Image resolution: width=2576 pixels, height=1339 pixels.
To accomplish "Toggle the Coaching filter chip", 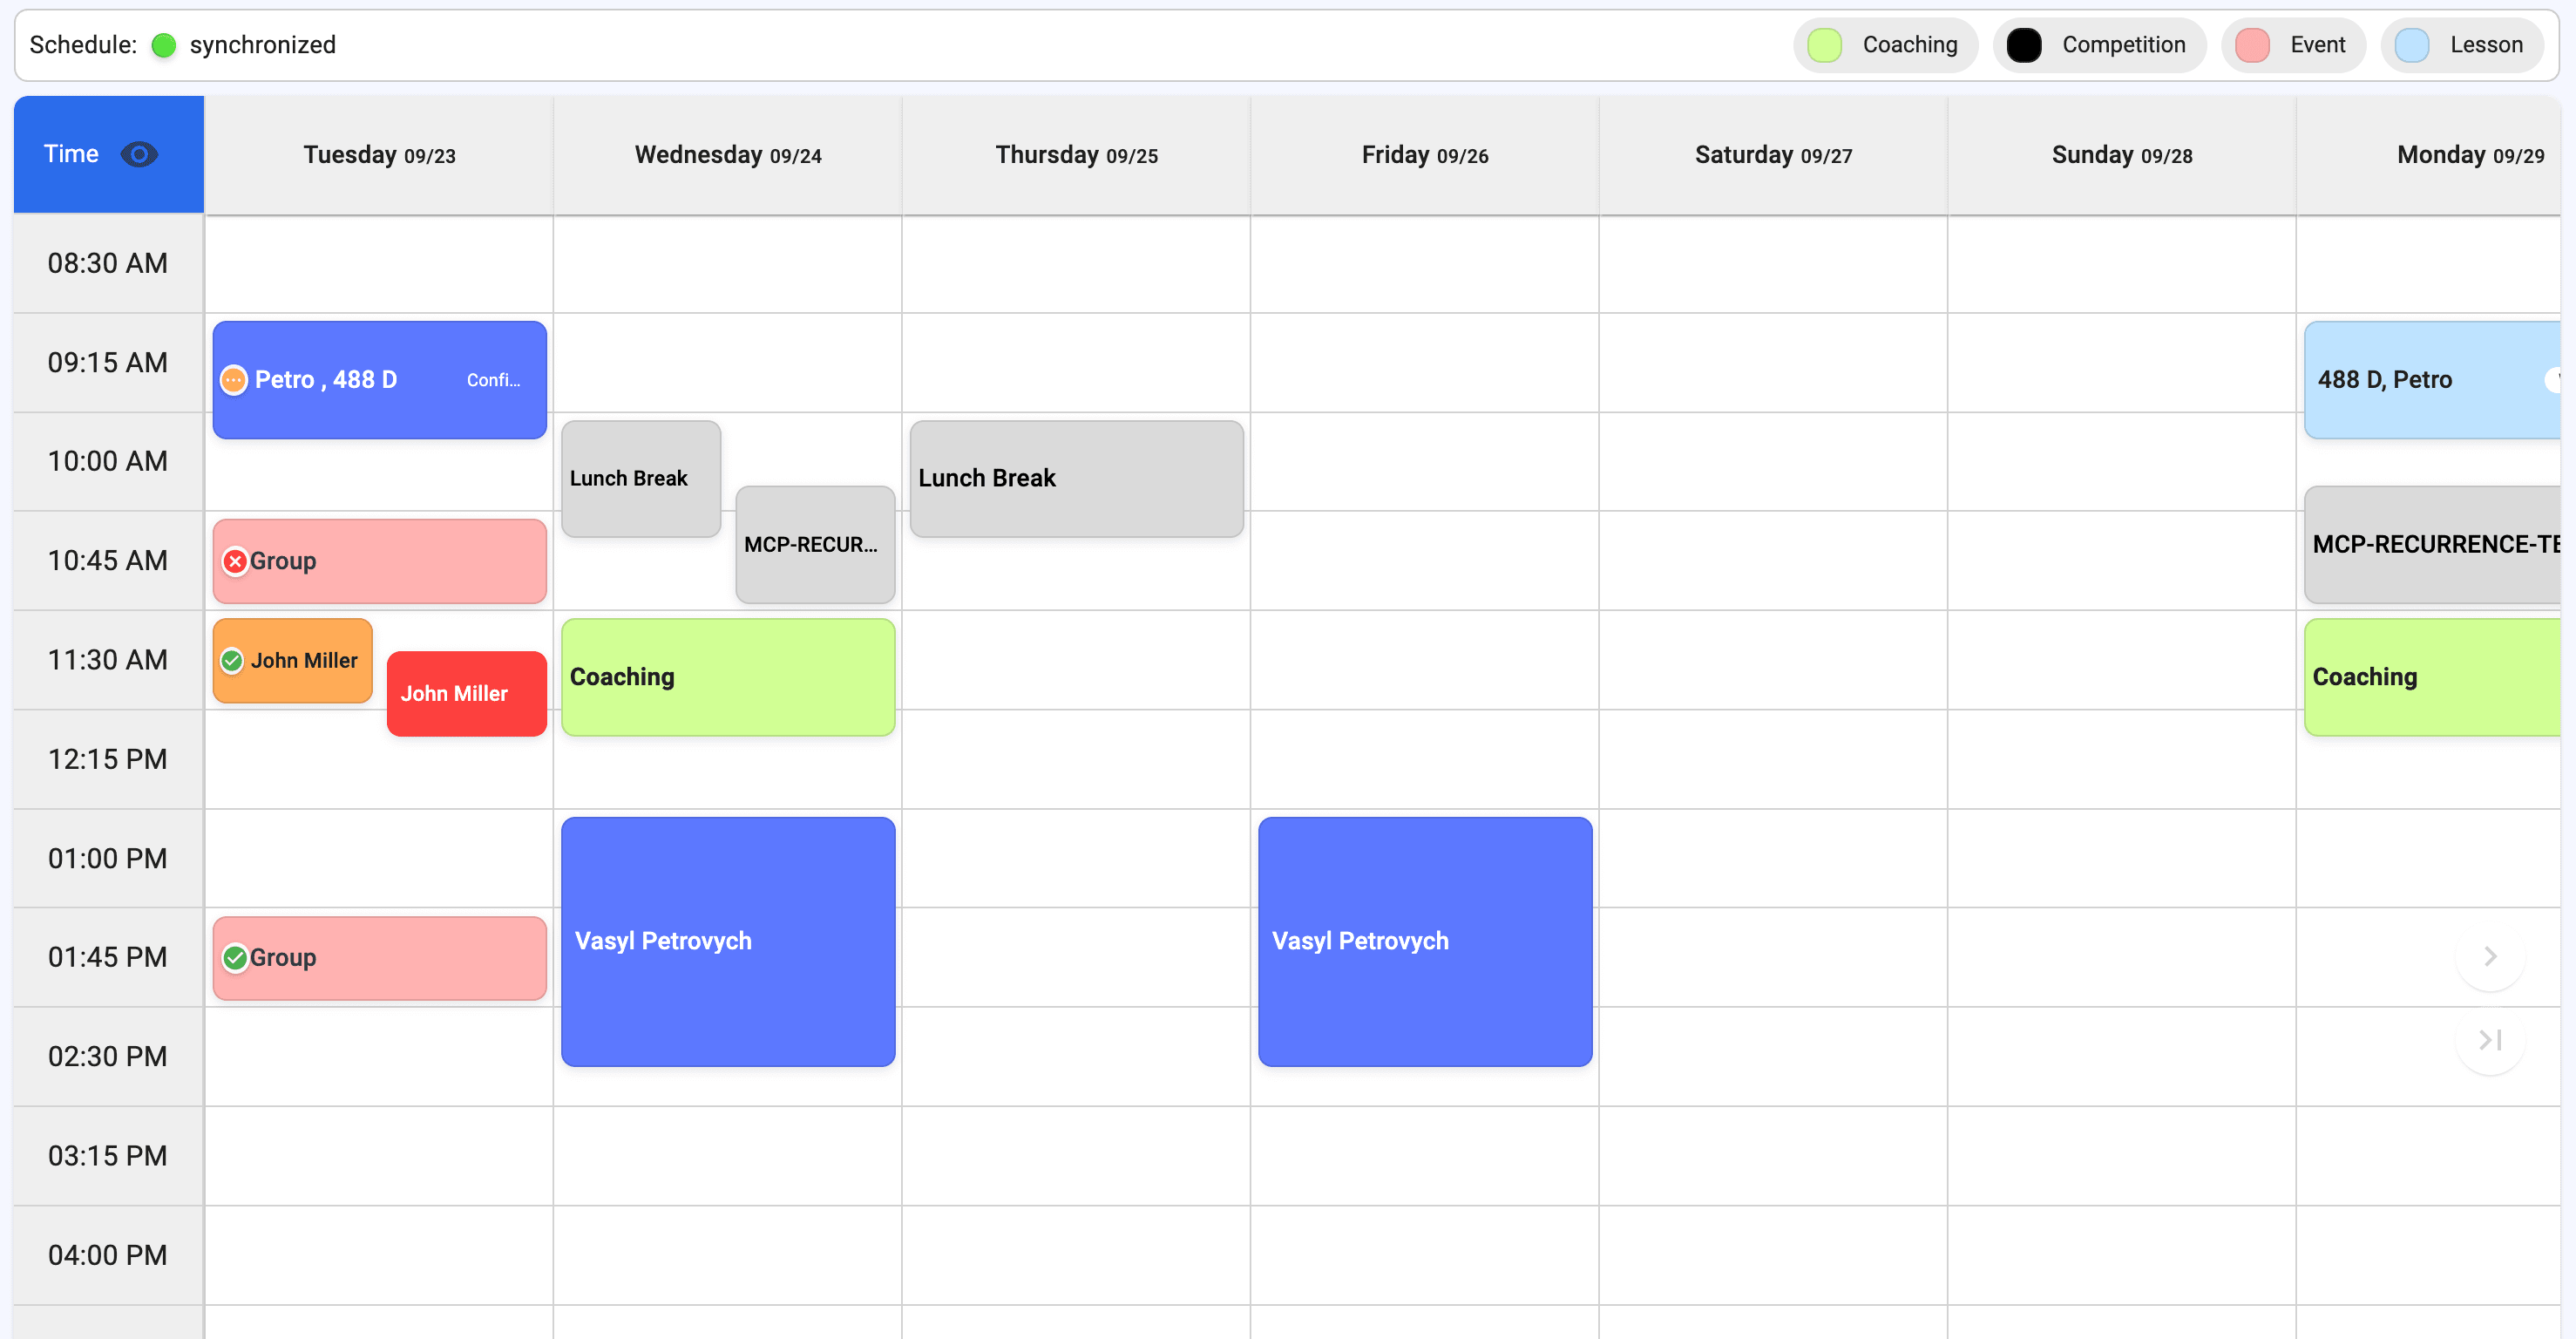I will tap(1885, 45).
